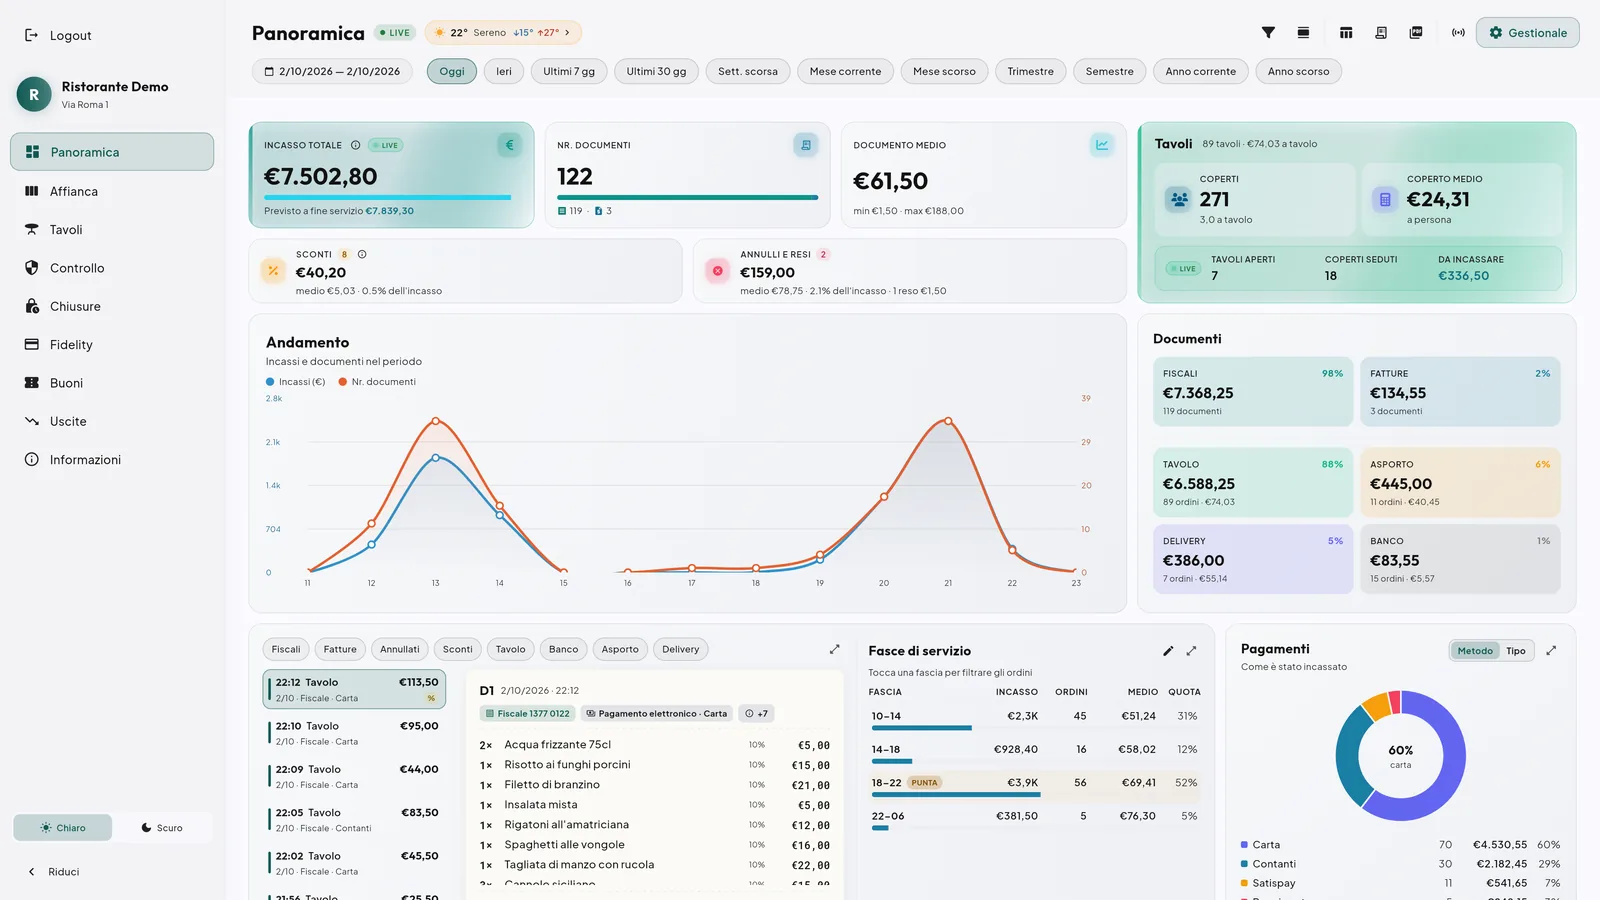The image size is (1600, 900).
Task: Open Informazioni page in sidebar
Action: coord(112,459)
